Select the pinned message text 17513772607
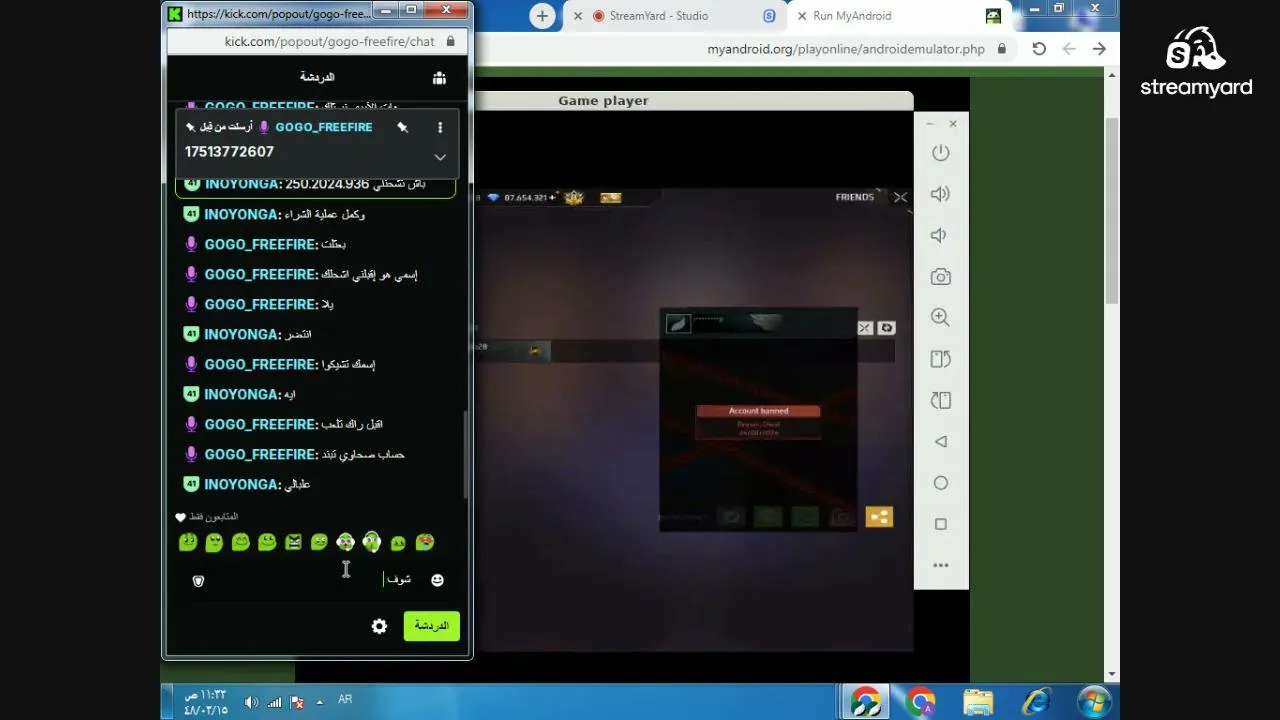Viewport: 1280px width, 720px height. (x=229, y=151)
